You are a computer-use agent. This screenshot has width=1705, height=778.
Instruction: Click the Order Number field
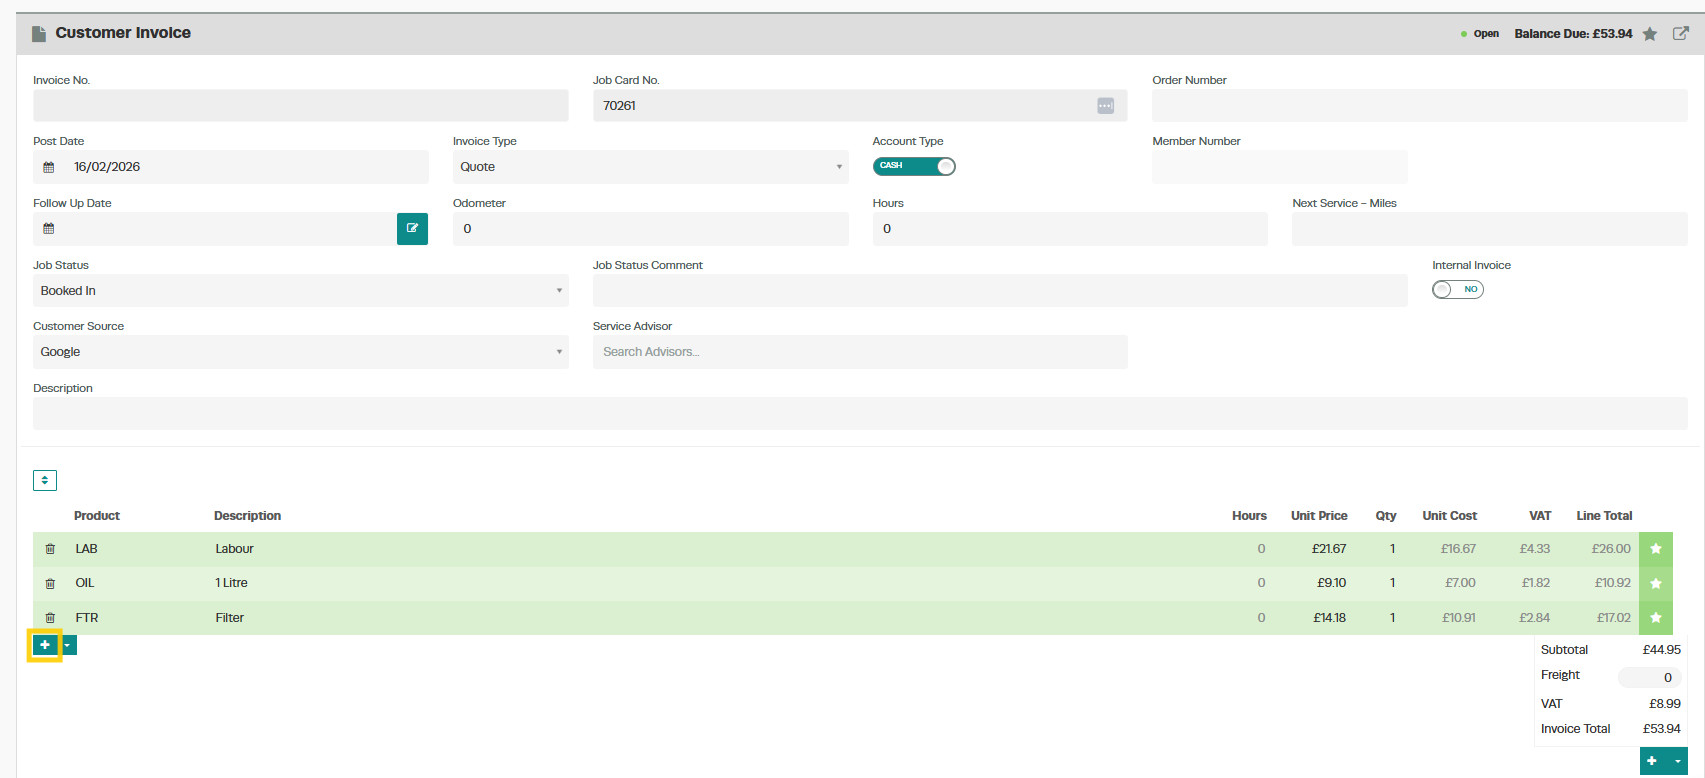pyautogui.click(x=1420, y=106)
